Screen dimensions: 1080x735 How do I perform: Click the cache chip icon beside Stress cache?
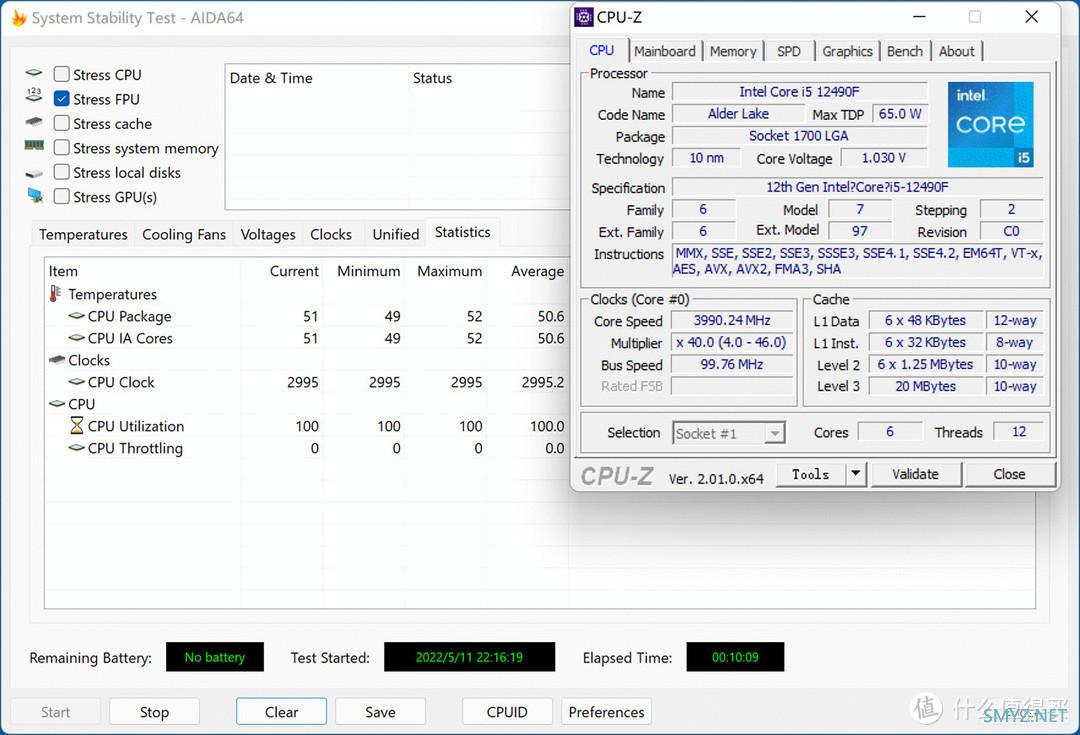click(34, 122)
